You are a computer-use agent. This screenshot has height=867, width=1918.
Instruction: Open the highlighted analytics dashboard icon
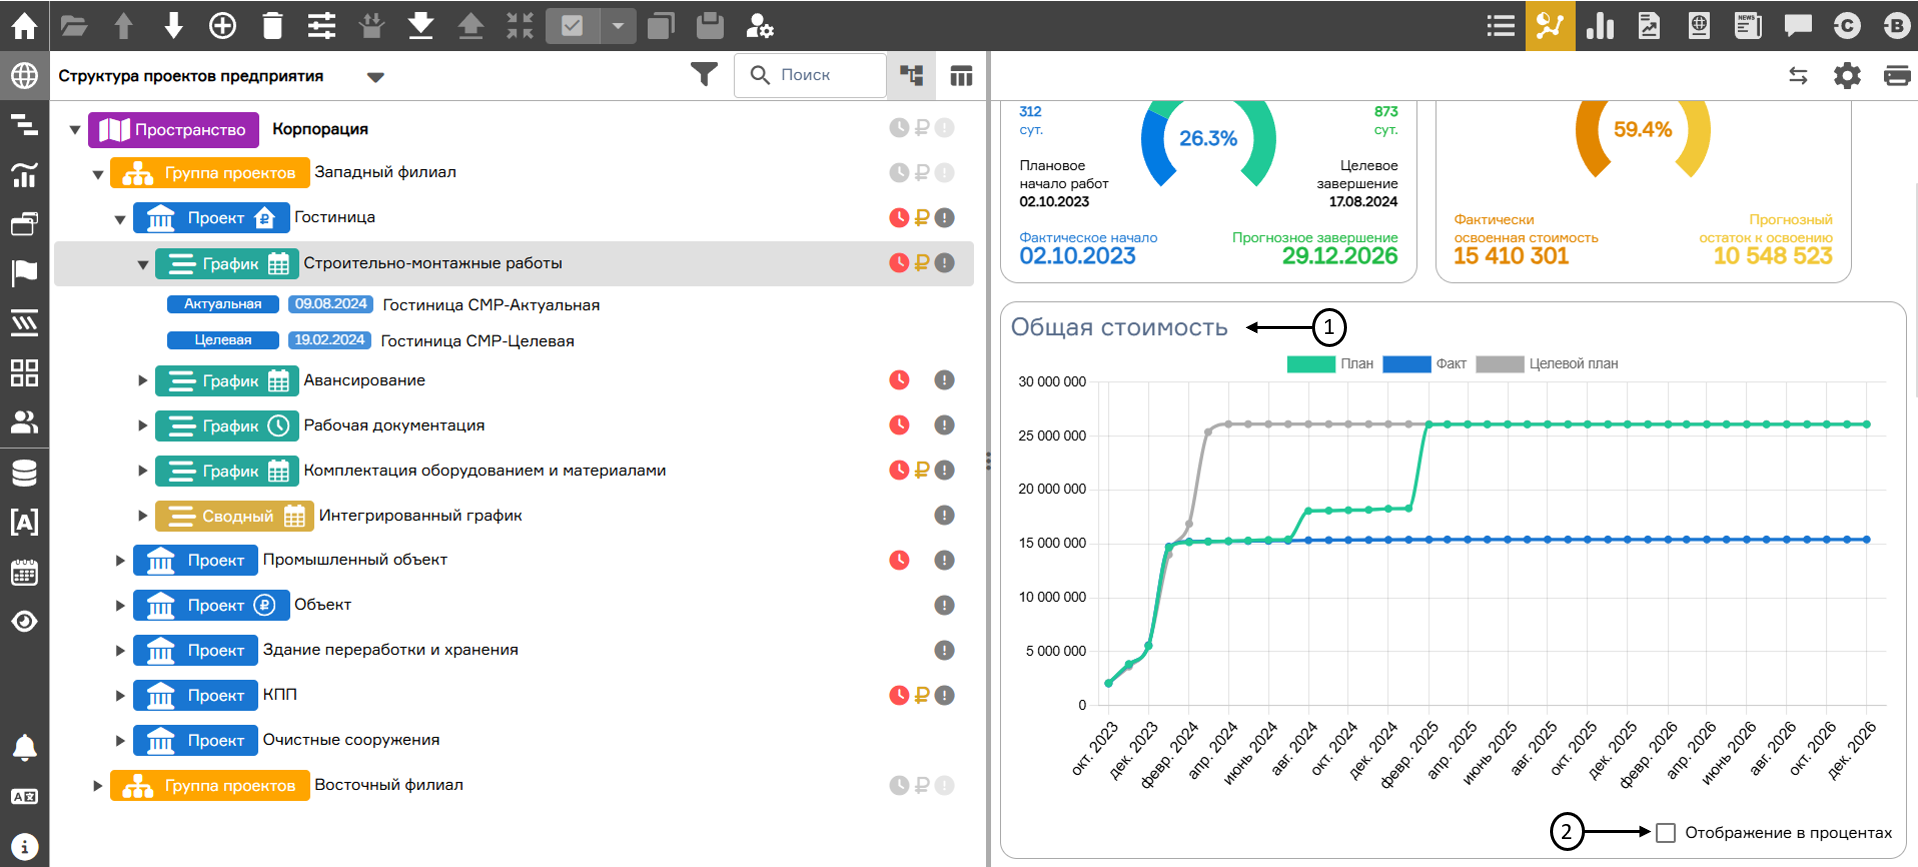[x=1550, y=26]
